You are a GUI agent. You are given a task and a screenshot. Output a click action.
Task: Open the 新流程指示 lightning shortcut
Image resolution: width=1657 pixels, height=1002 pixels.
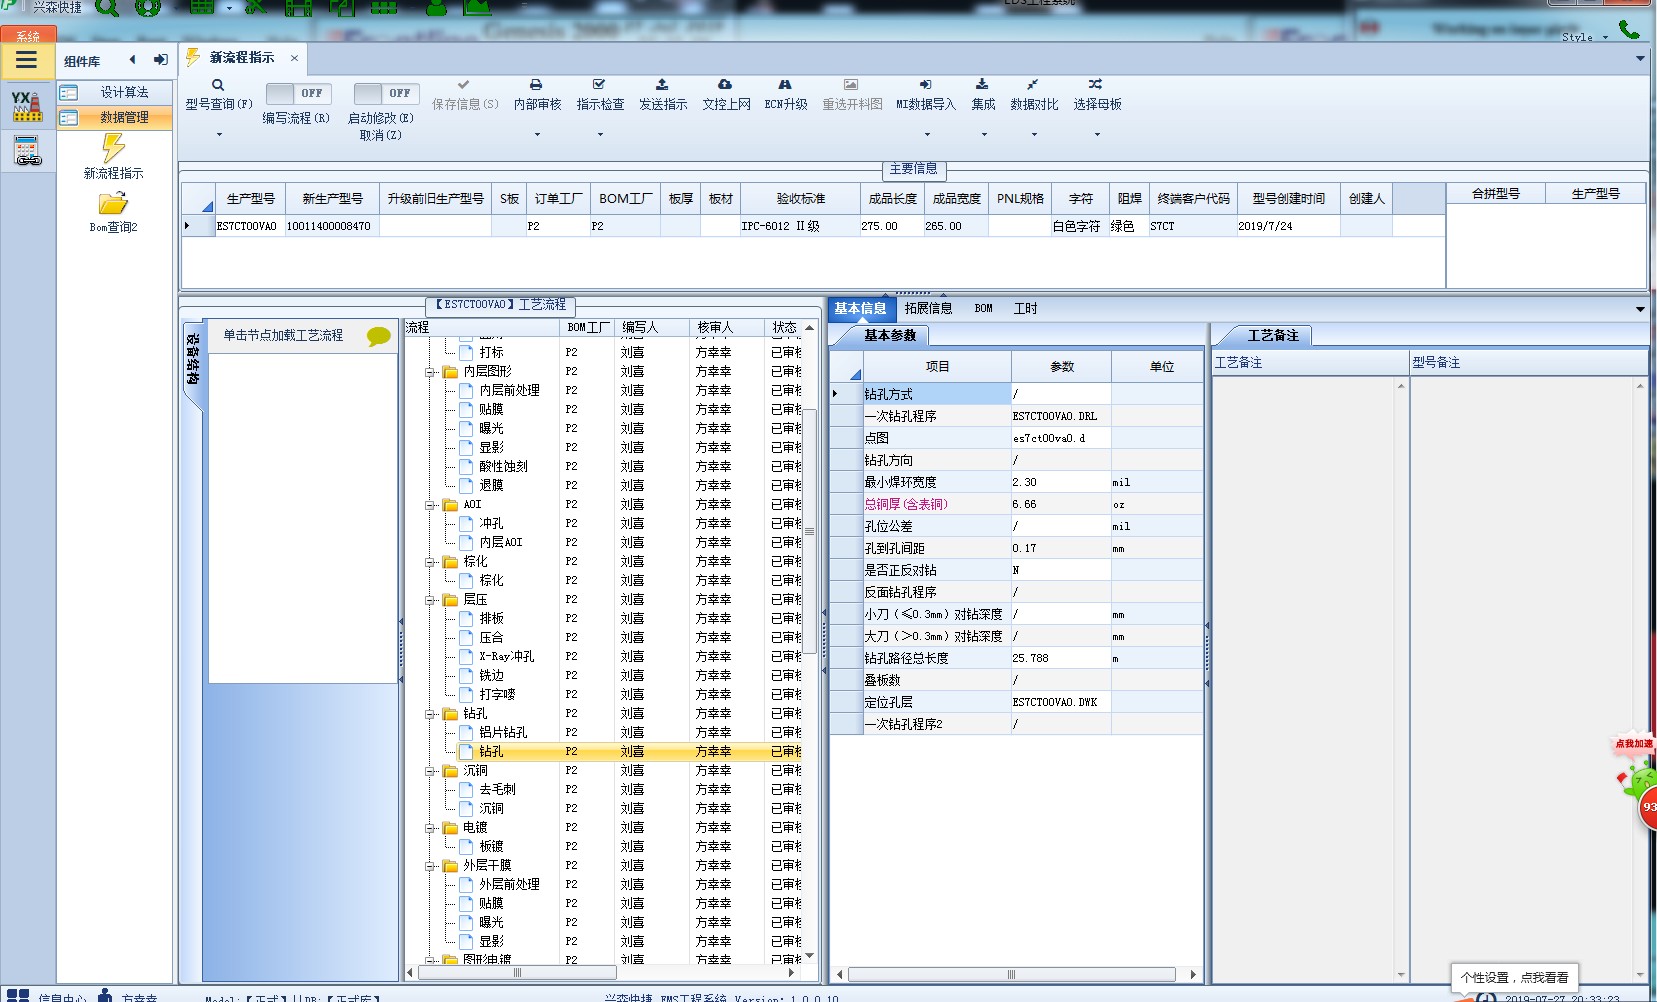tap(114, 148)
